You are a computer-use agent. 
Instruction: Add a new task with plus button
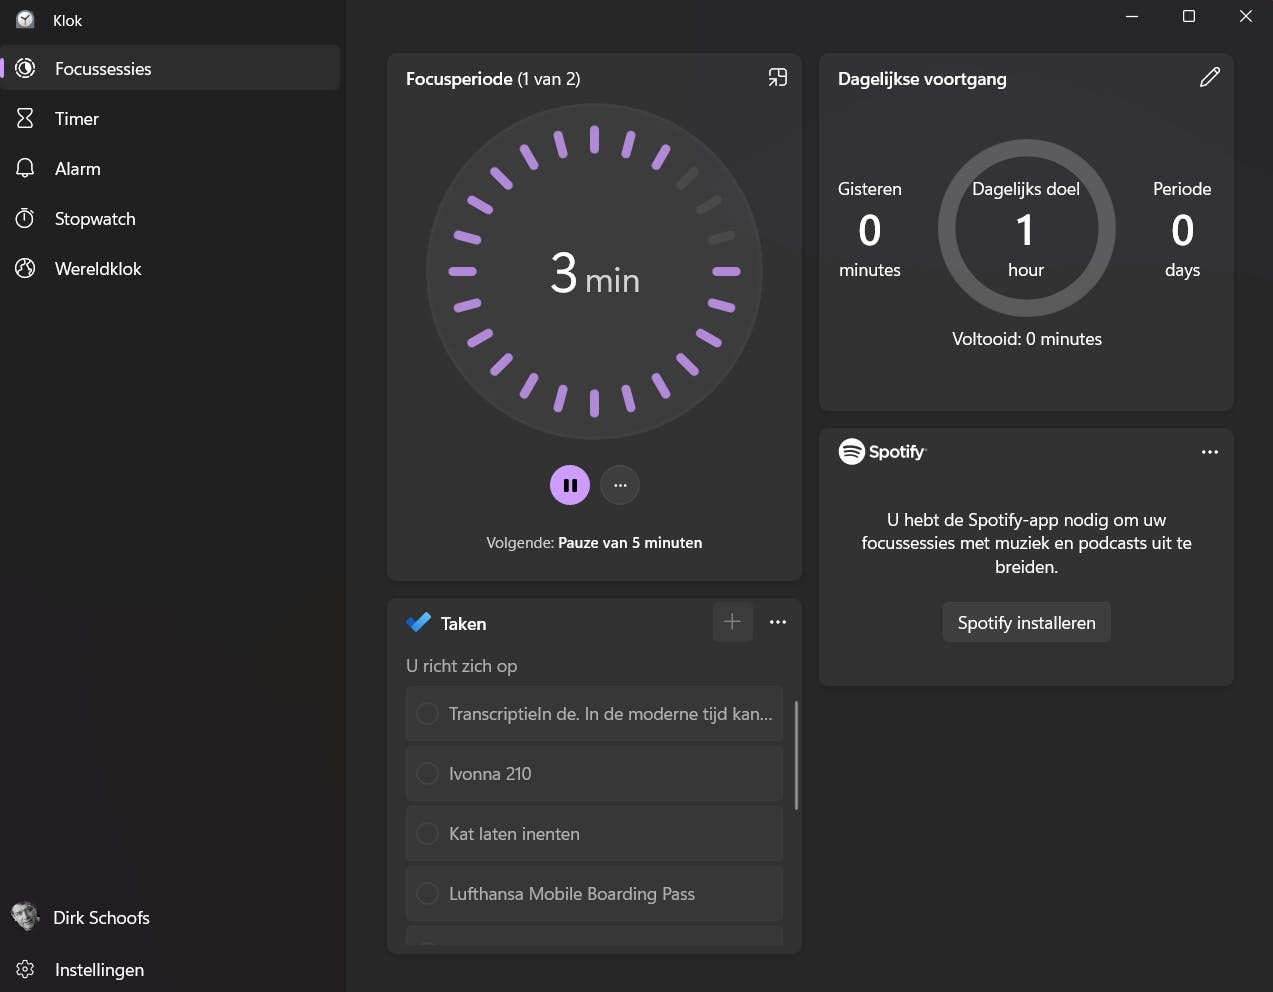click(732, 622)
